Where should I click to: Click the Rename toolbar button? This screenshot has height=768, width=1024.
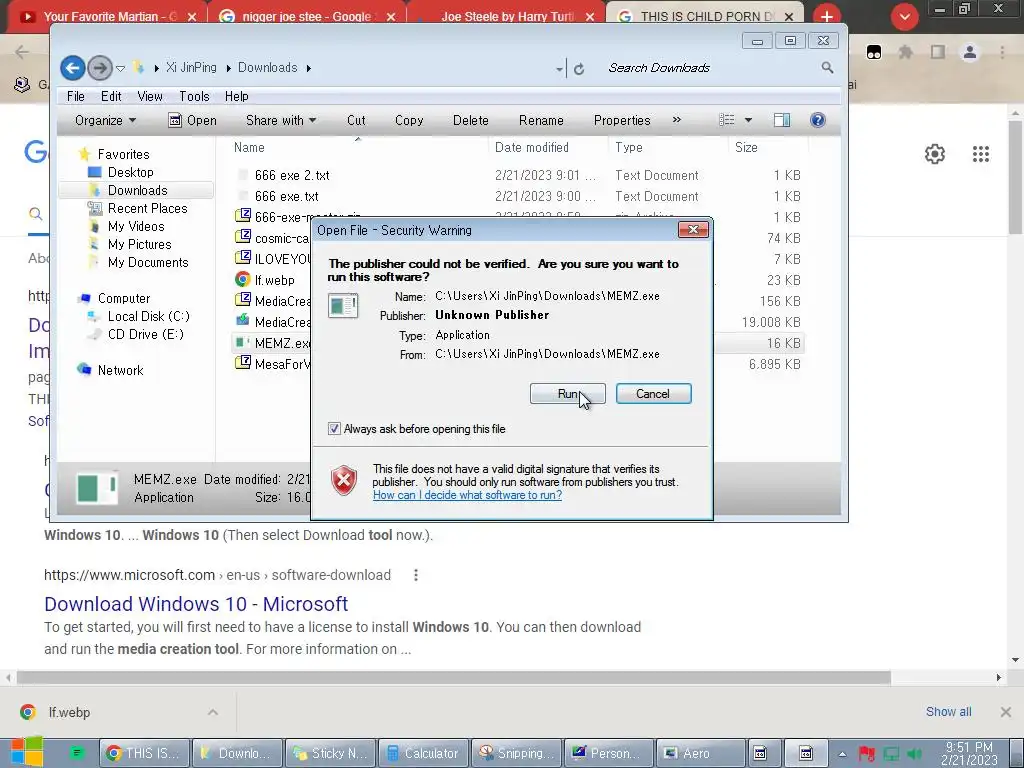541,120
